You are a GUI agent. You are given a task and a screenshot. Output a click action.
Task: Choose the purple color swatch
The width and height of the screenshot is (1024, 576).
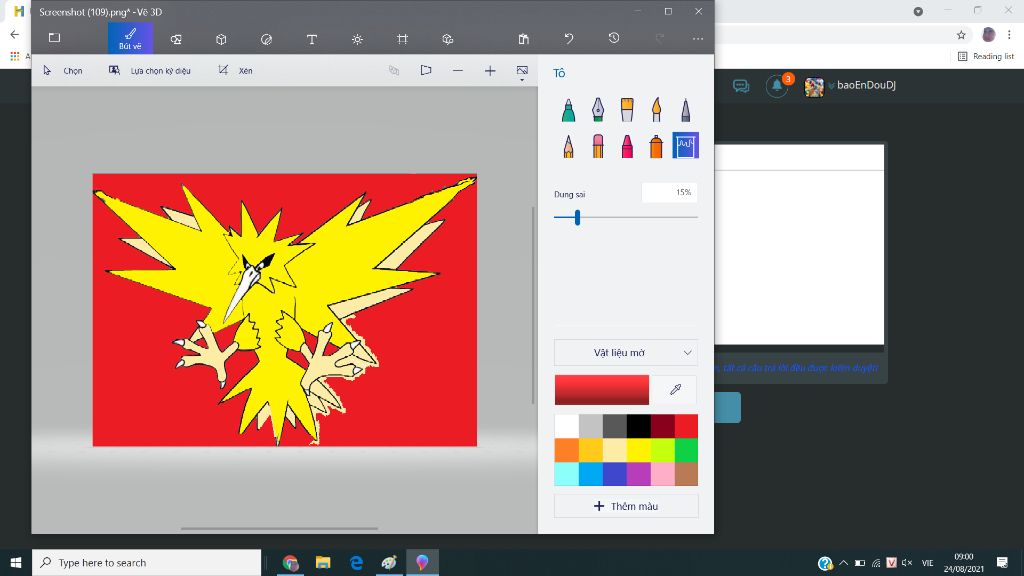[638, 474]
